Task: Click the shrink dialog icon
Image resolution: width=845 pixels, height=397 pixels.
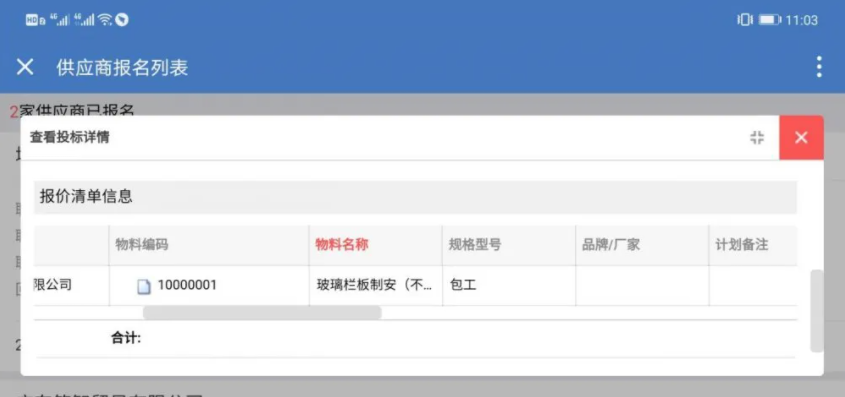Action: (757, 137)
